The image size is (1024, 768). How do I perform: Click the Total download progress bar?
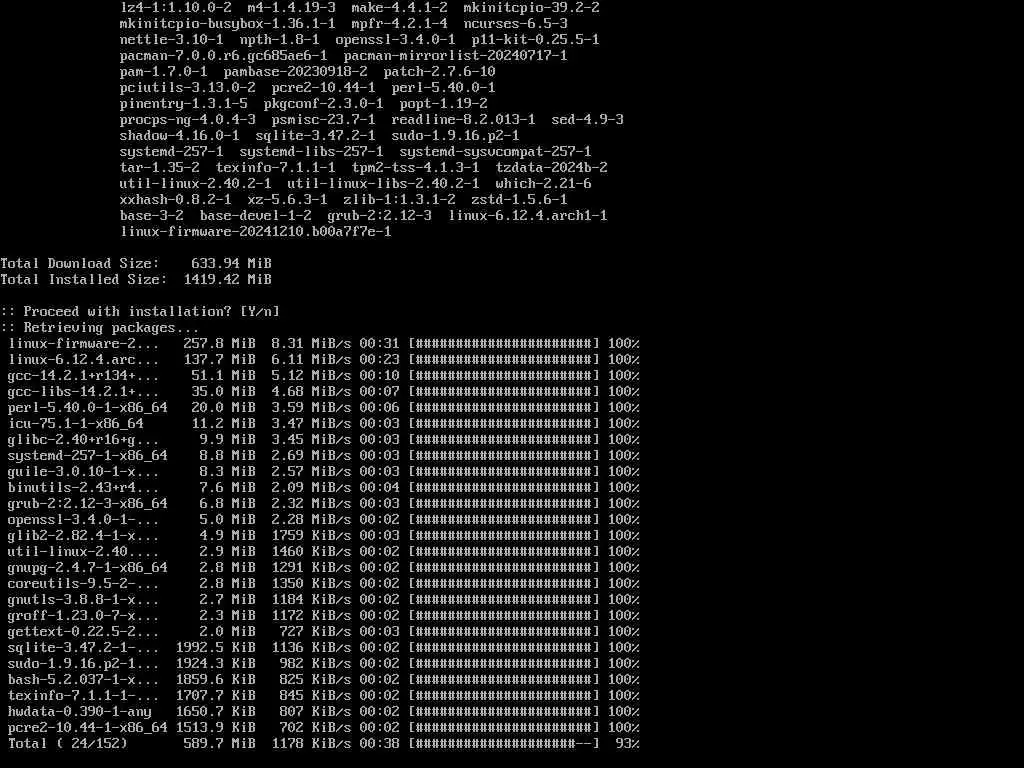pyautogui.click(x=504, y=744)
